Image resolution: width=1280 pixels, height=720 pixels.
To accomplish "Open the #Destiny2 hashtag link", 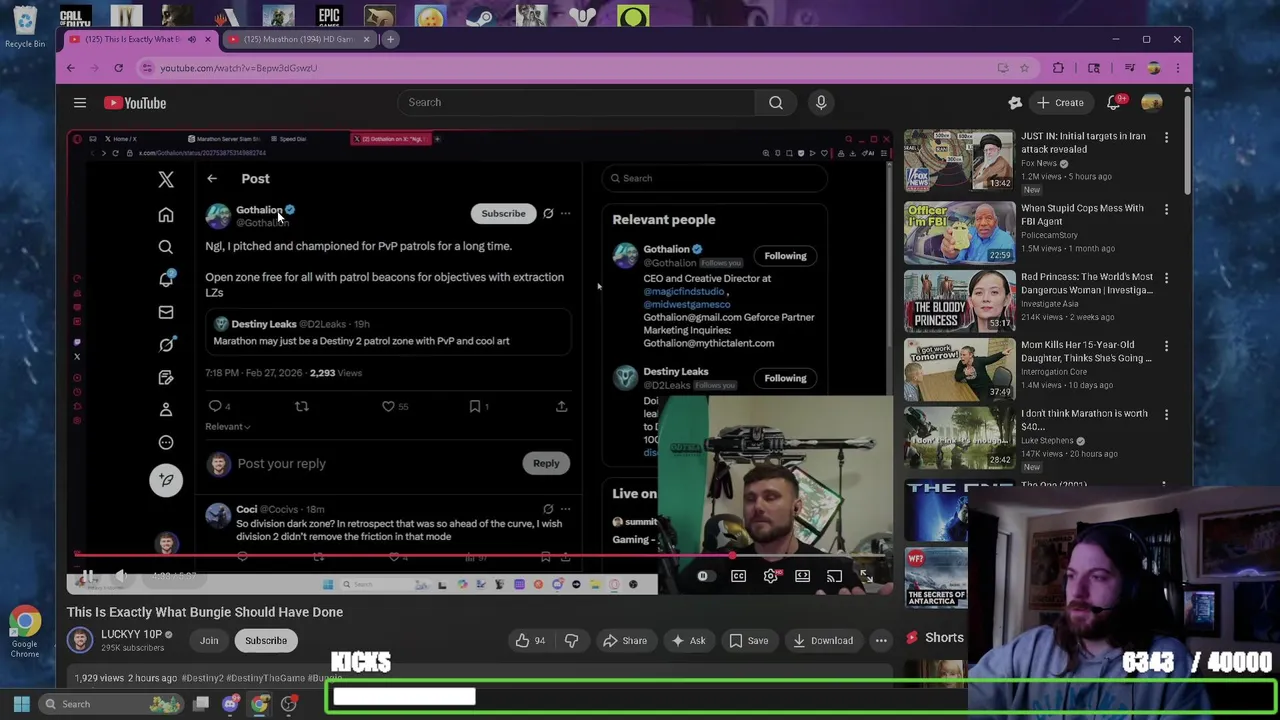I will point(205,678).
